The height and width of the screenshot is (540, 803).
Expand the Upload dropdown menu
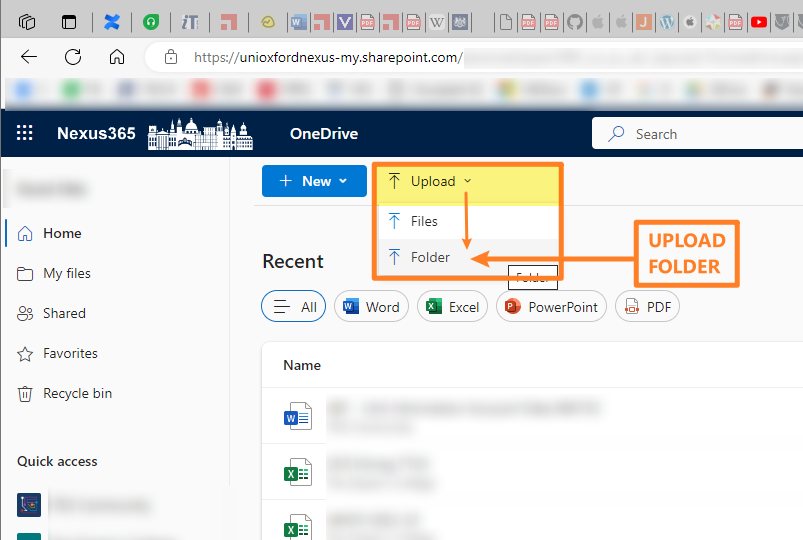430,181
